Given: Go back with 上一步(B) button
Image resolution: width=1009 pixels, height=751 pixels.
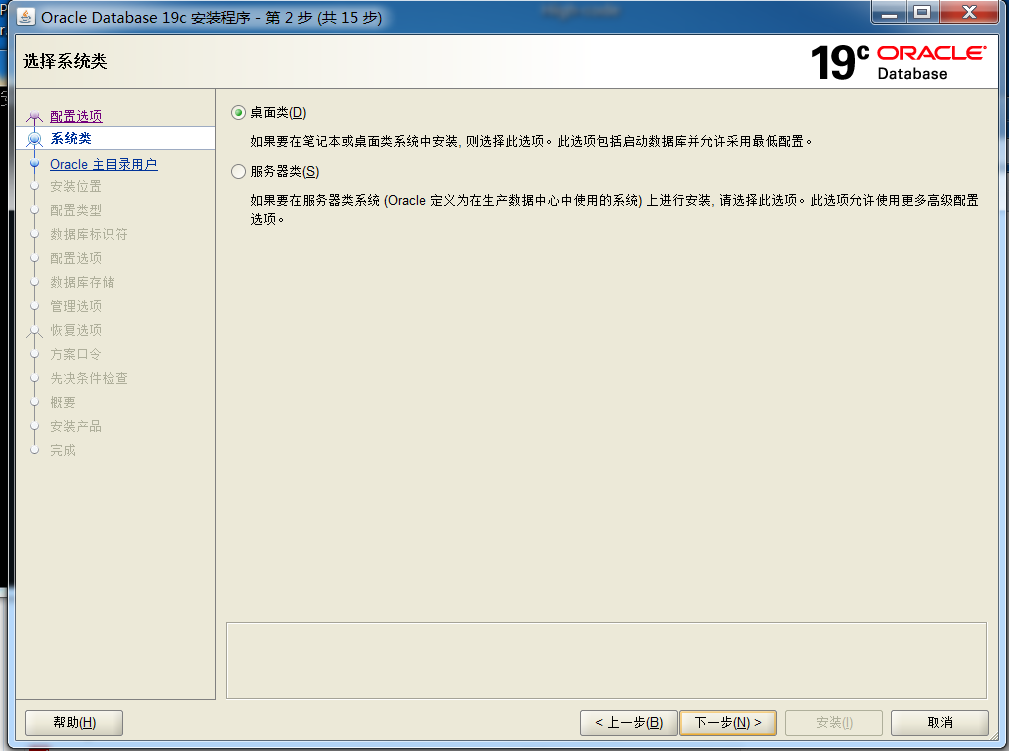Looking at the screenshot, I should click(x=629, y=723).
